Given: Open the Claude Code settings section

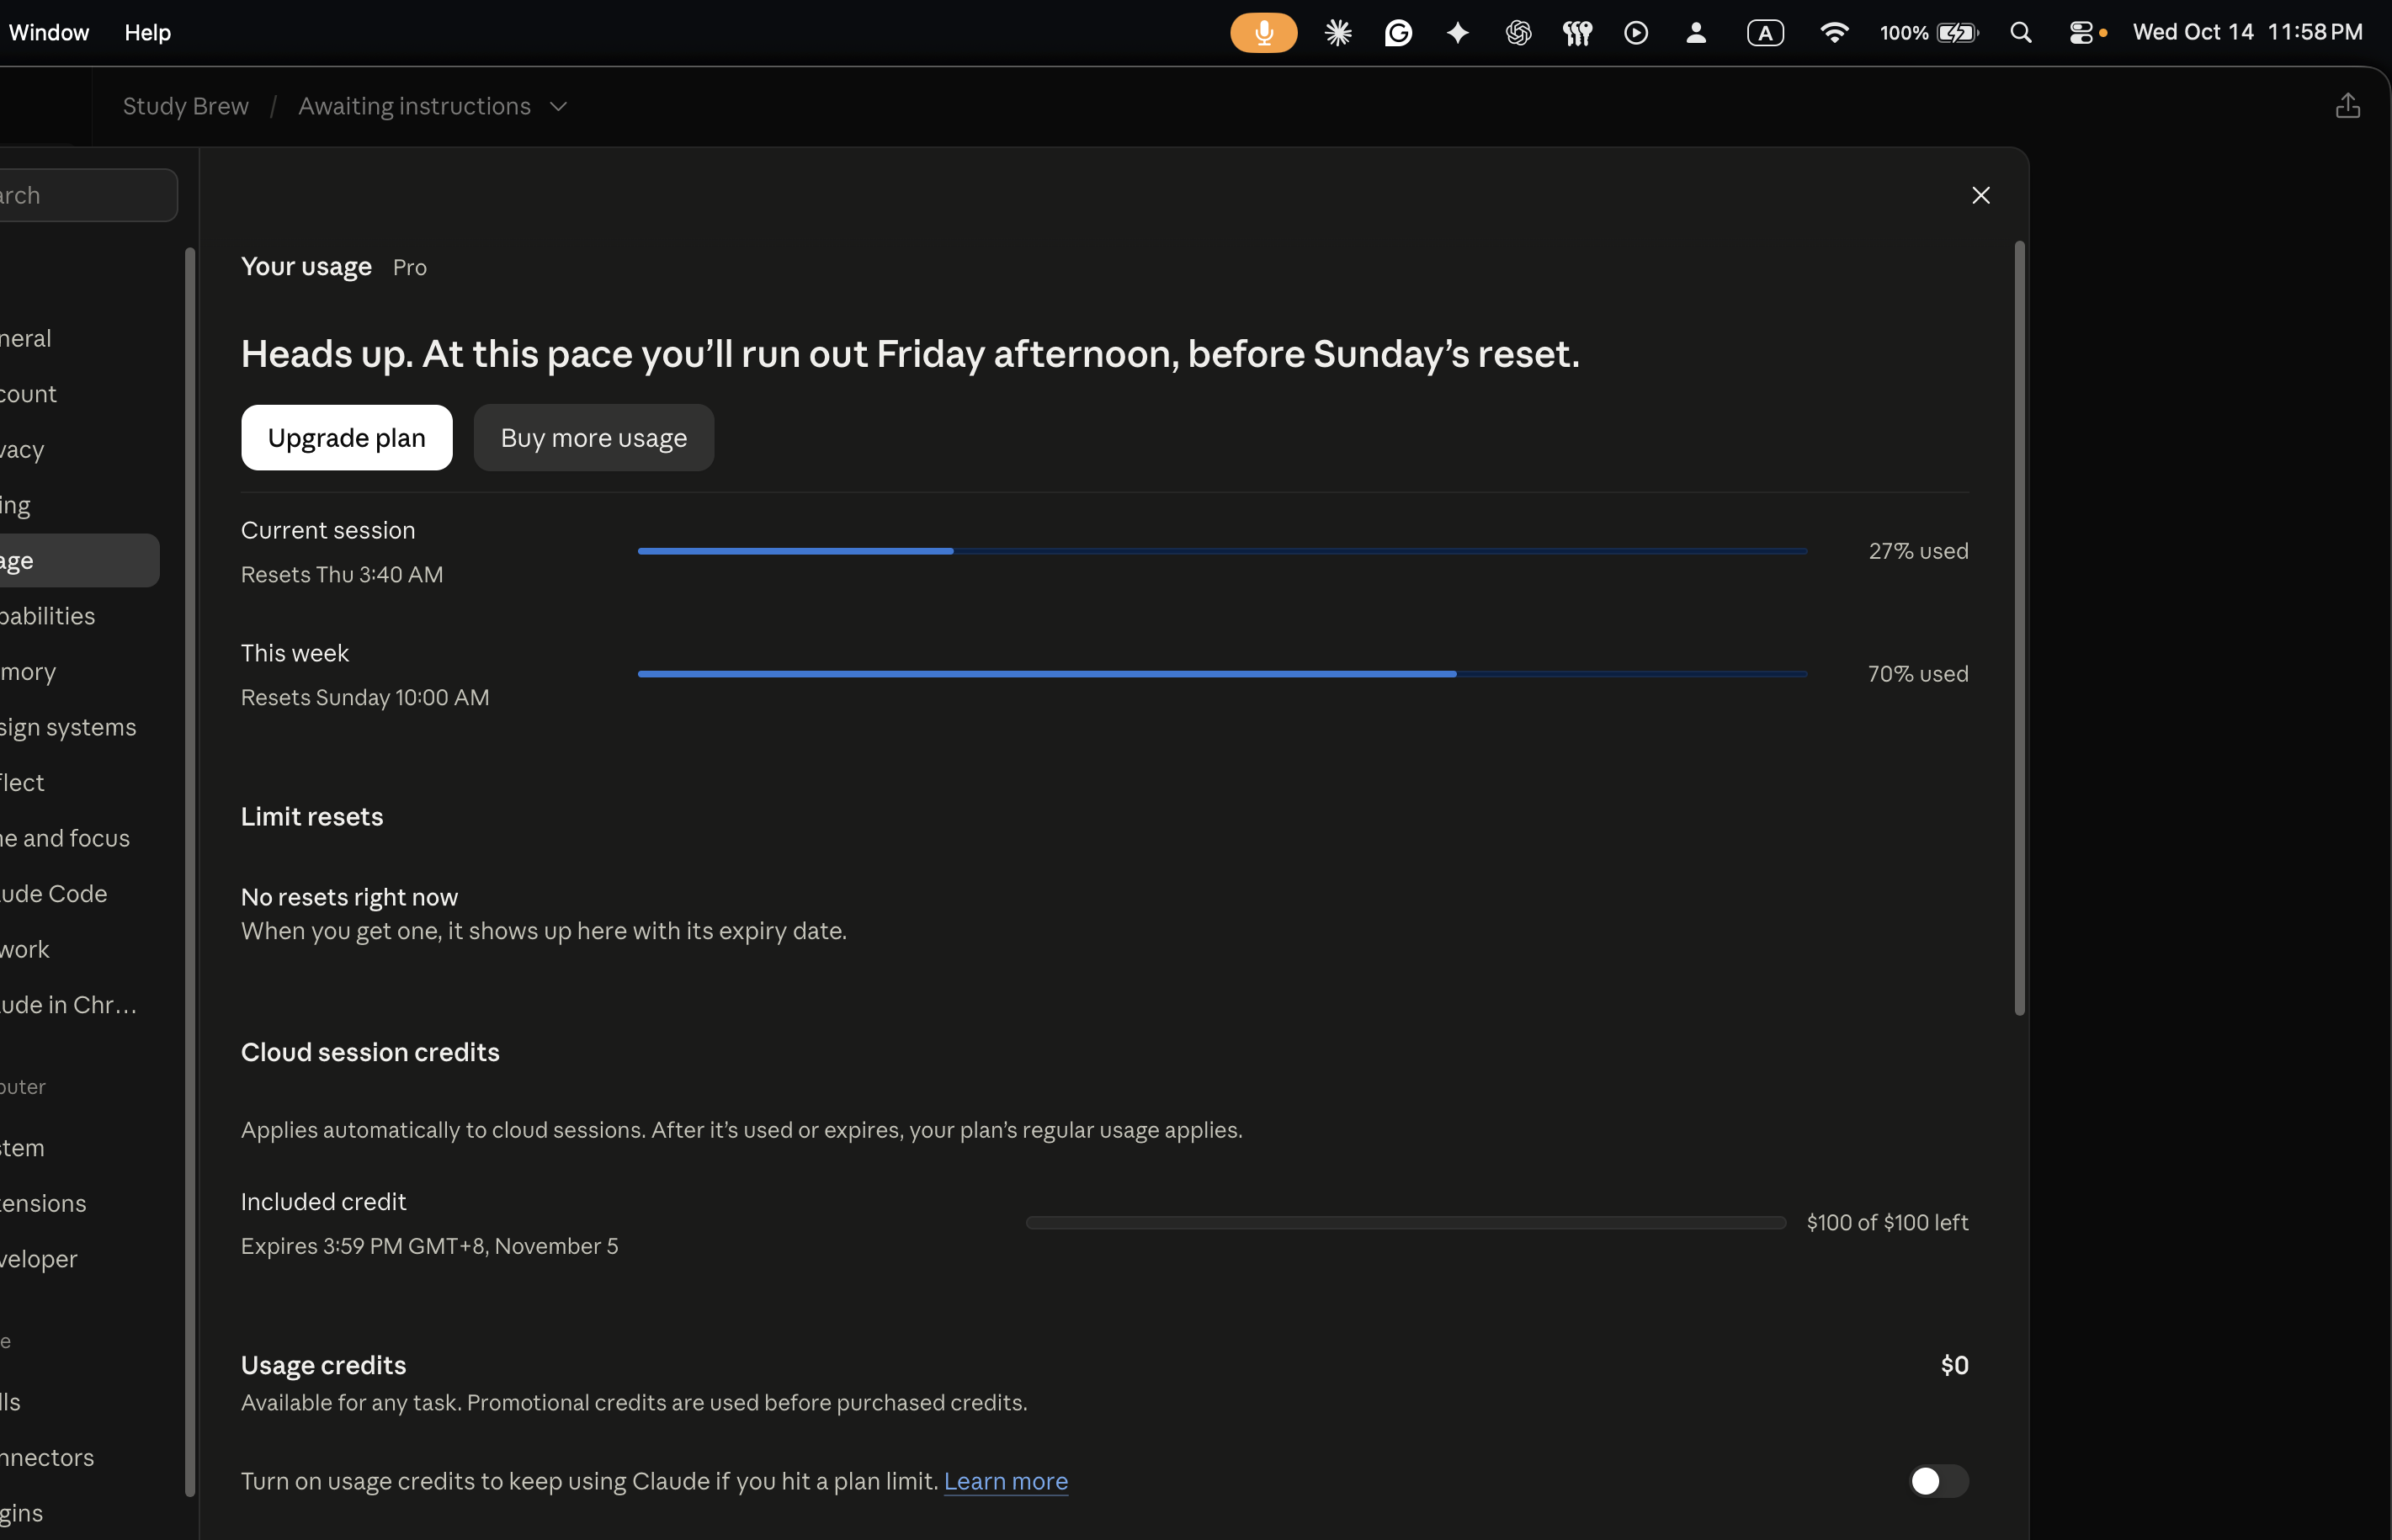Looking at the screenshot, I should coord(78,893).
